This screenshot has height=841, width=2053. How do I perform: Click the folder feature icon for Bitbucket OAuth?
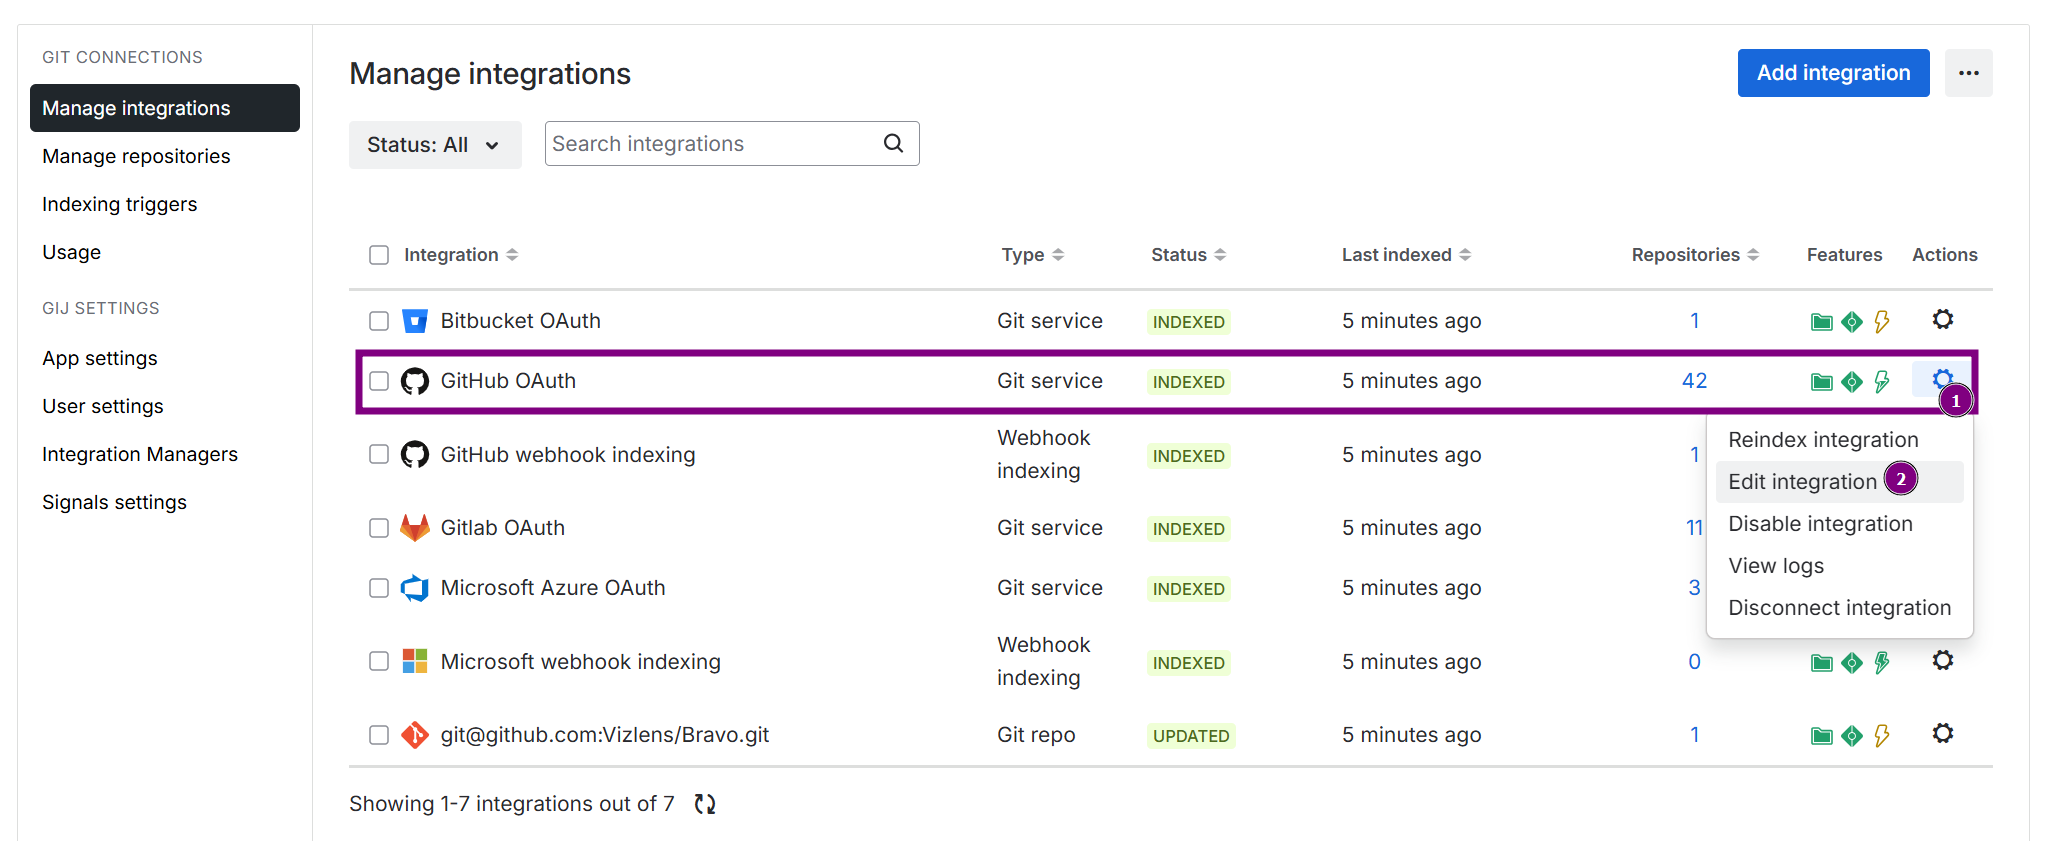click(x=1821, y=322)
